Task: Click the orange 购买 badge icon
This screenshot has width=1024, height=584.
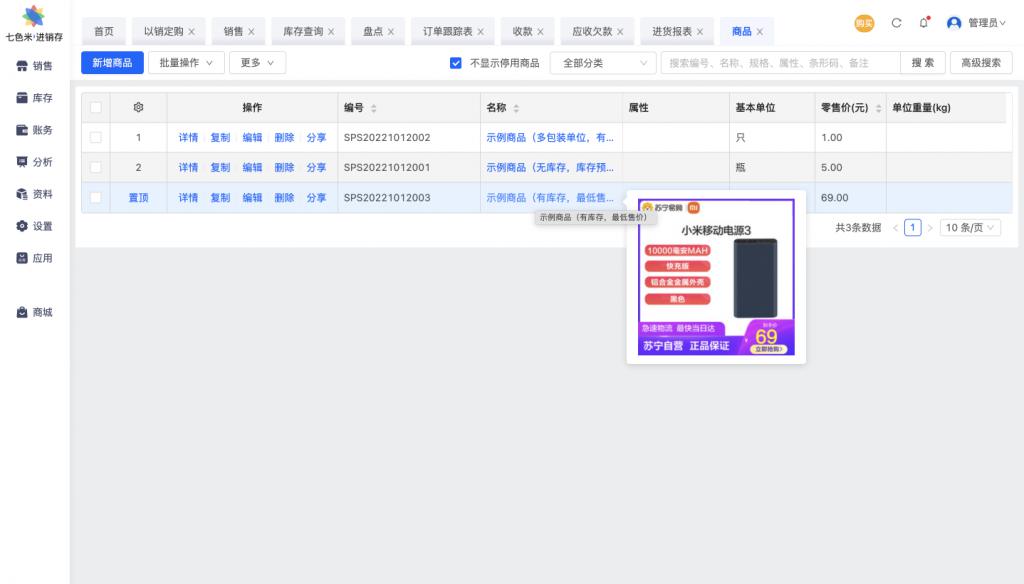Action: click(864, 23)
